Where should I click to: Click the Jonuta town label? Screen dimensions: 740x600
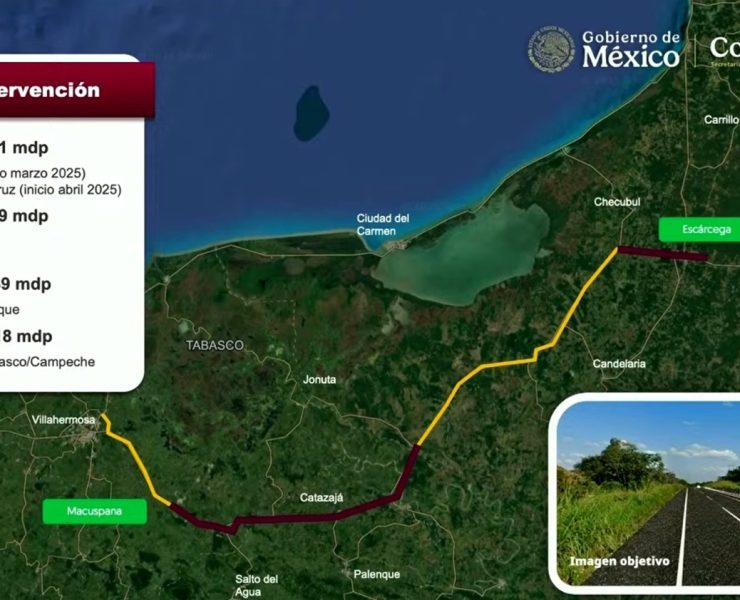click(x=319, y=380)
